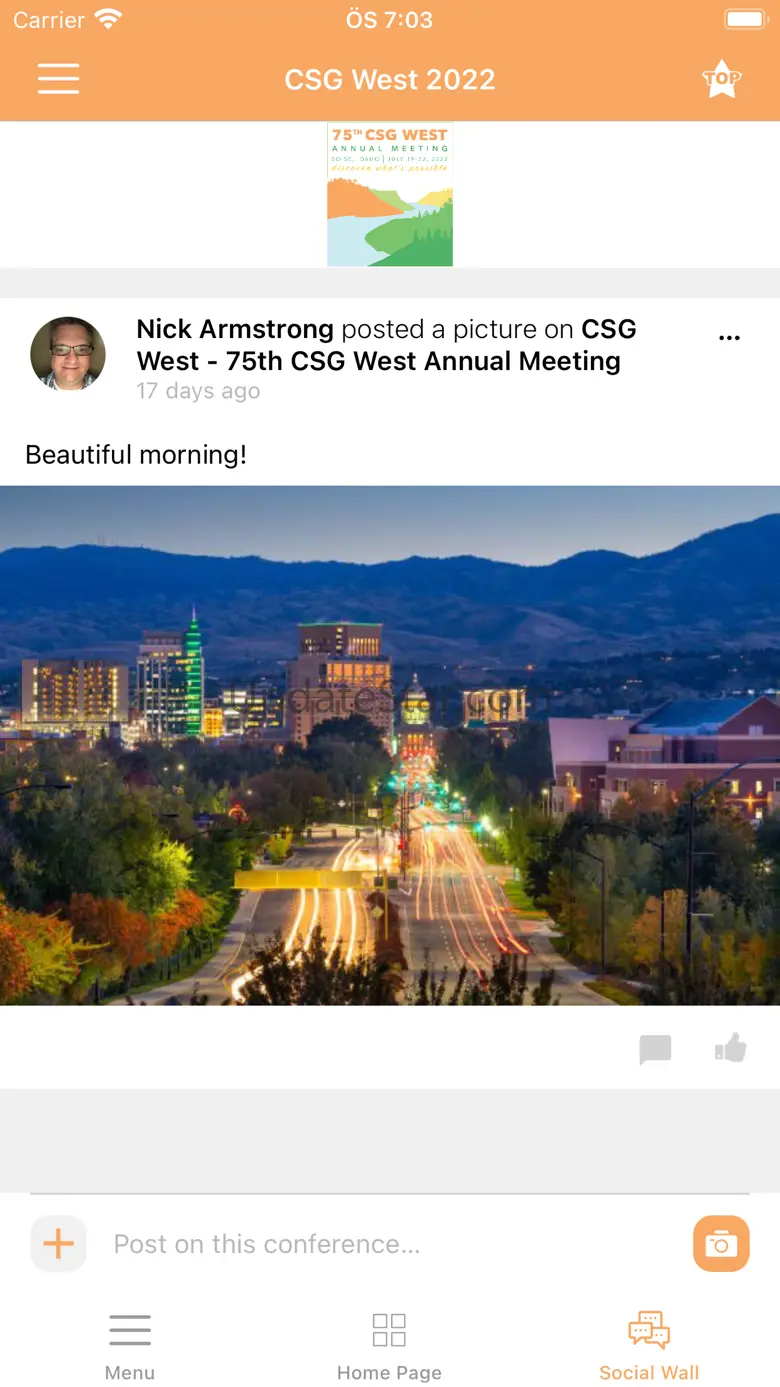Tap the 17 days ago timestamp
Image resolution: width=780 pixels, height=1387 pixels.
[x=198, y=391]
